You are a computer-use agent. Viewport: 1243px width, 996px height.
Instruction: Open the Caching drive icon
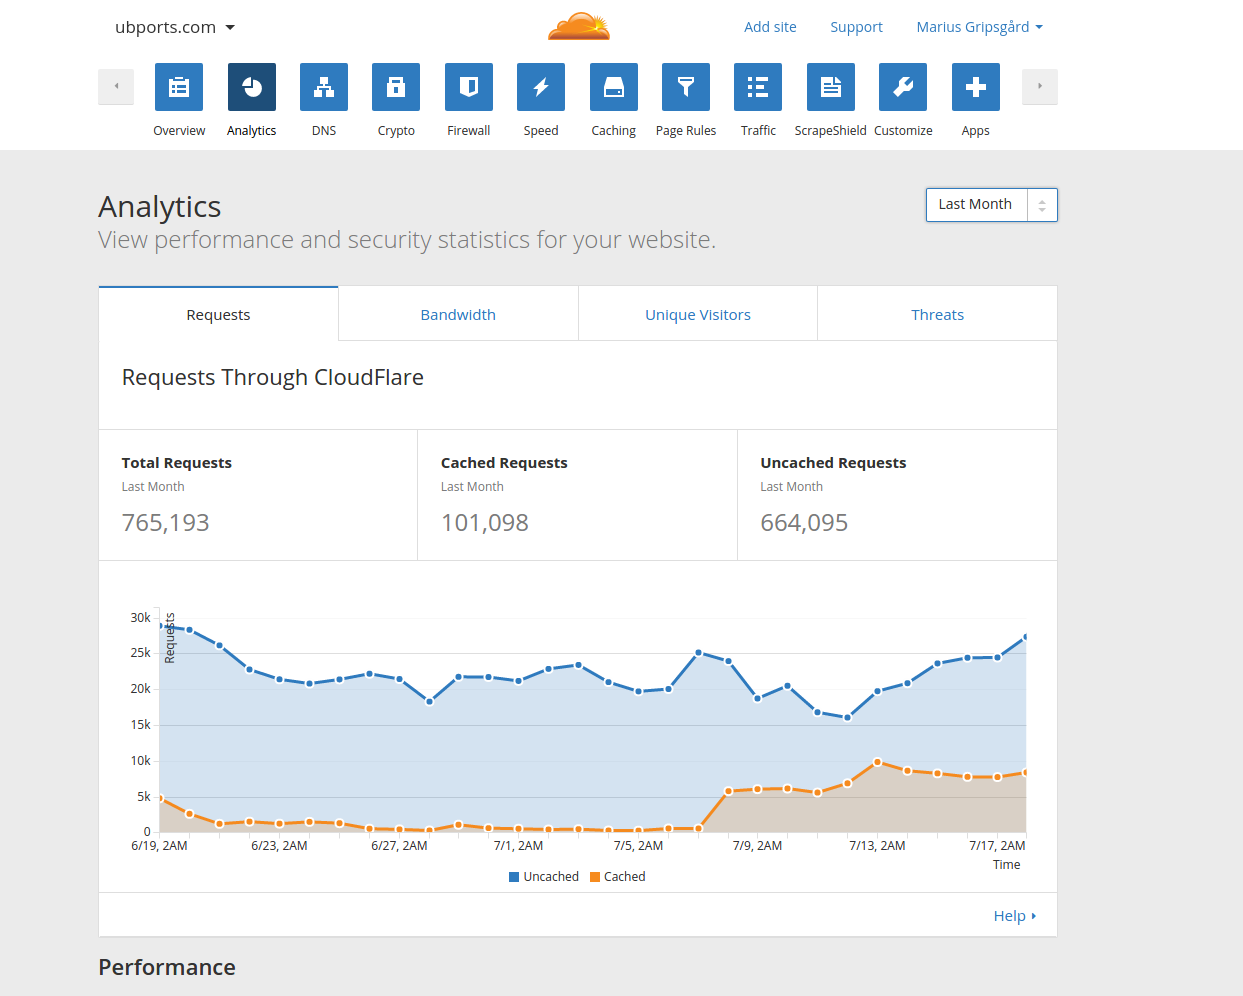point(614,87)
